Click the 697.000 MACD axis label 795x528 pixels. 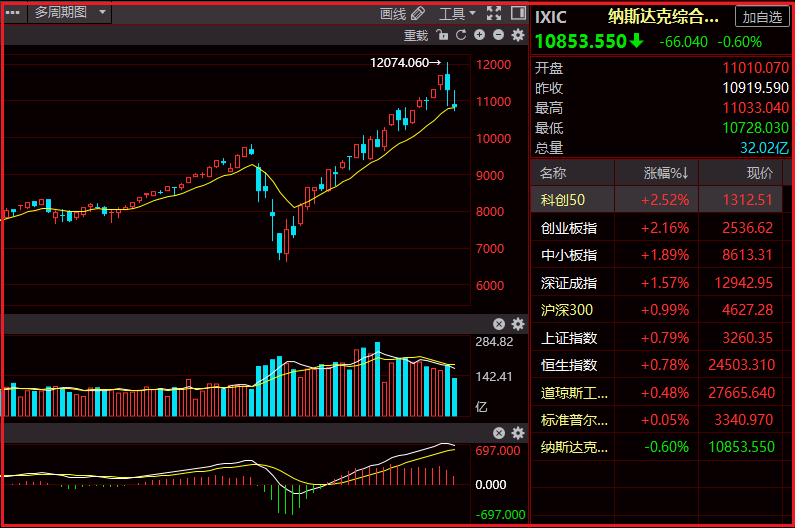(497, 451)
